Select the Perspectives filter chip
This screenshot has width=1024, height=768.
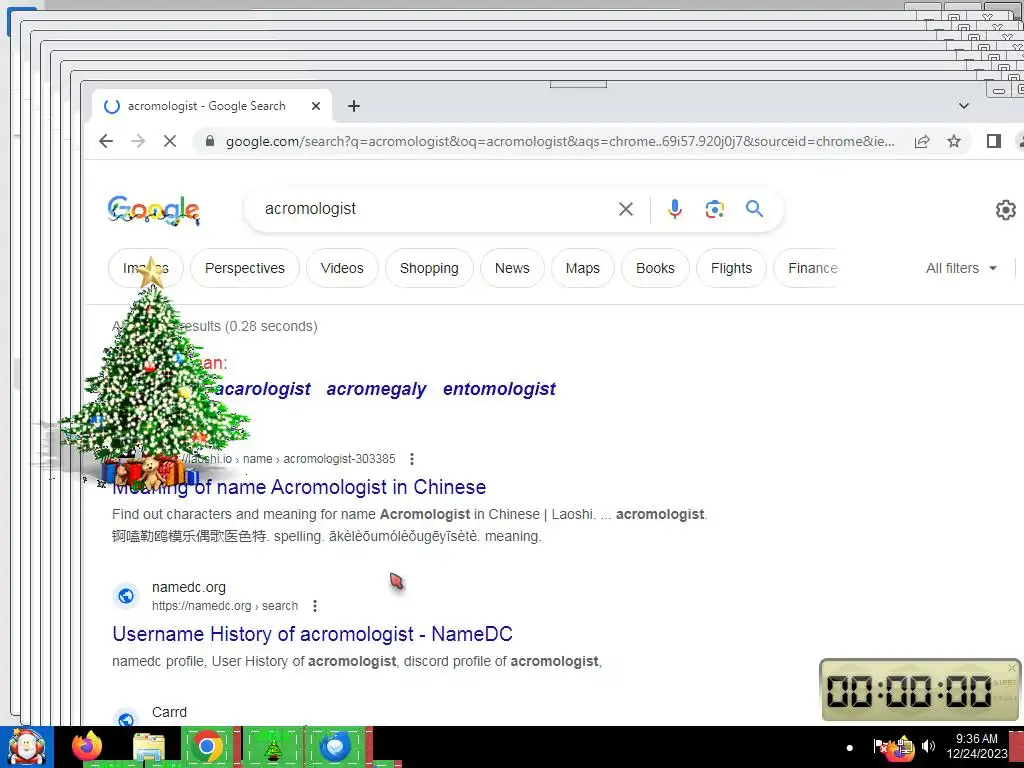pyautogui.click(x=245, y=268)
